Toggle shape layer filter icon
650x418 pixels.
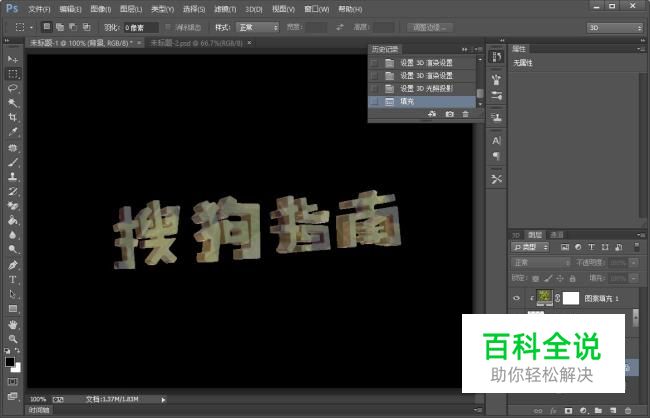(605, 247)
